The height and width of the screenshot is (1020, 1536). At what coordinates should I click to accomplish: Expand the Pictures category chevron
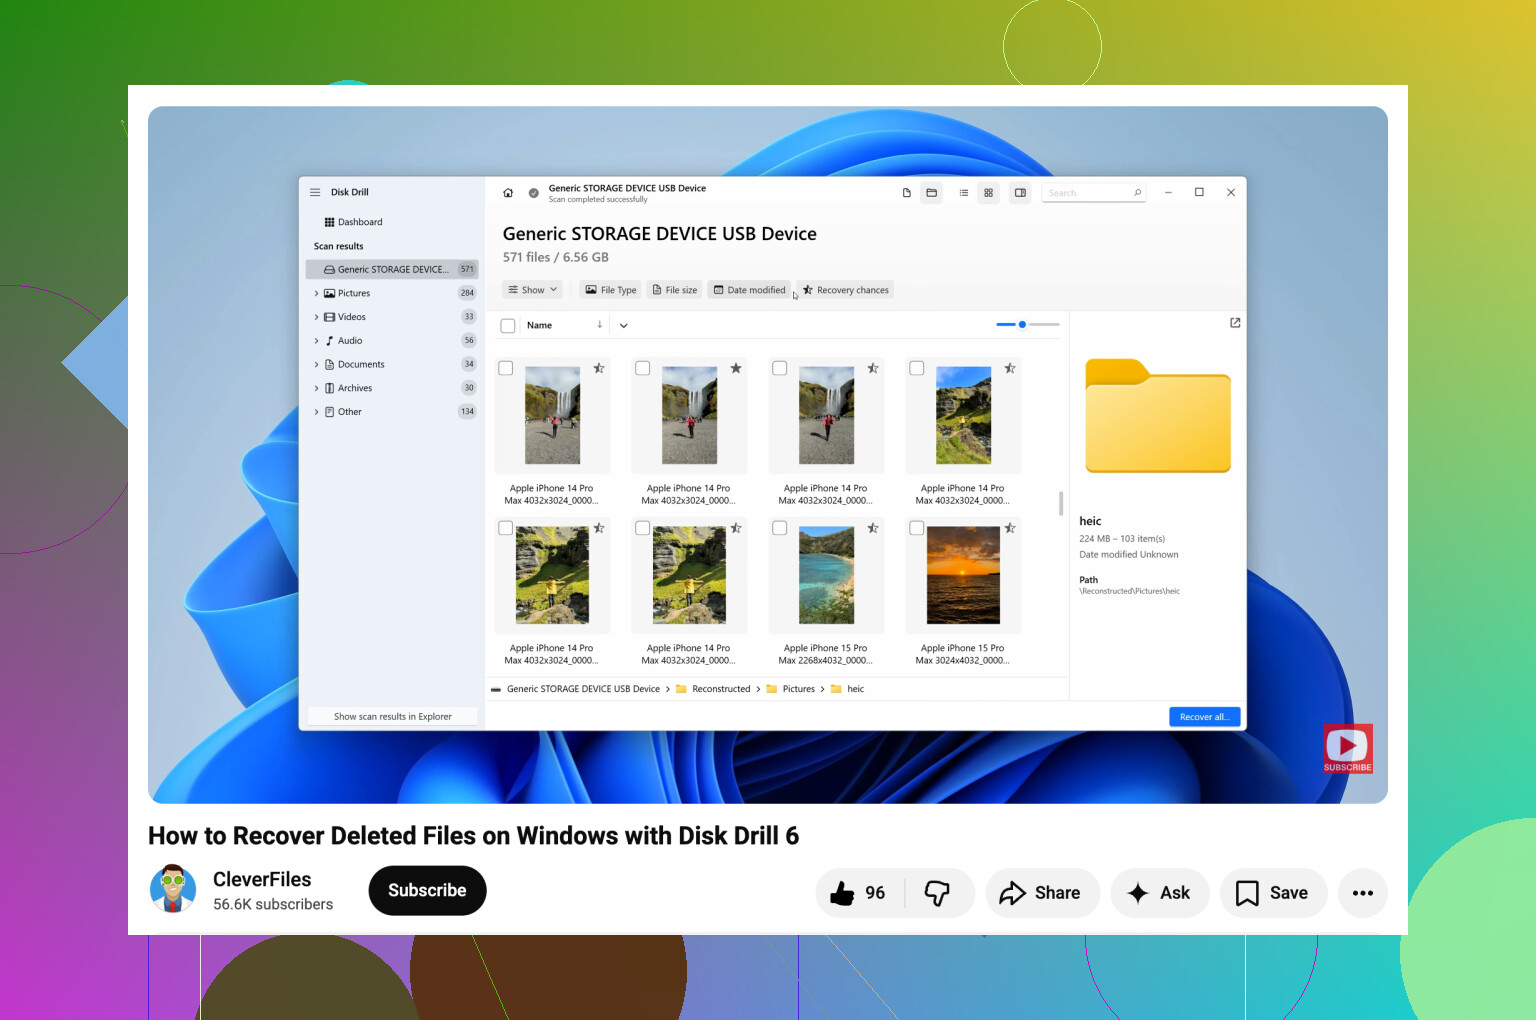pyautogui.click(x=317, y=293)
